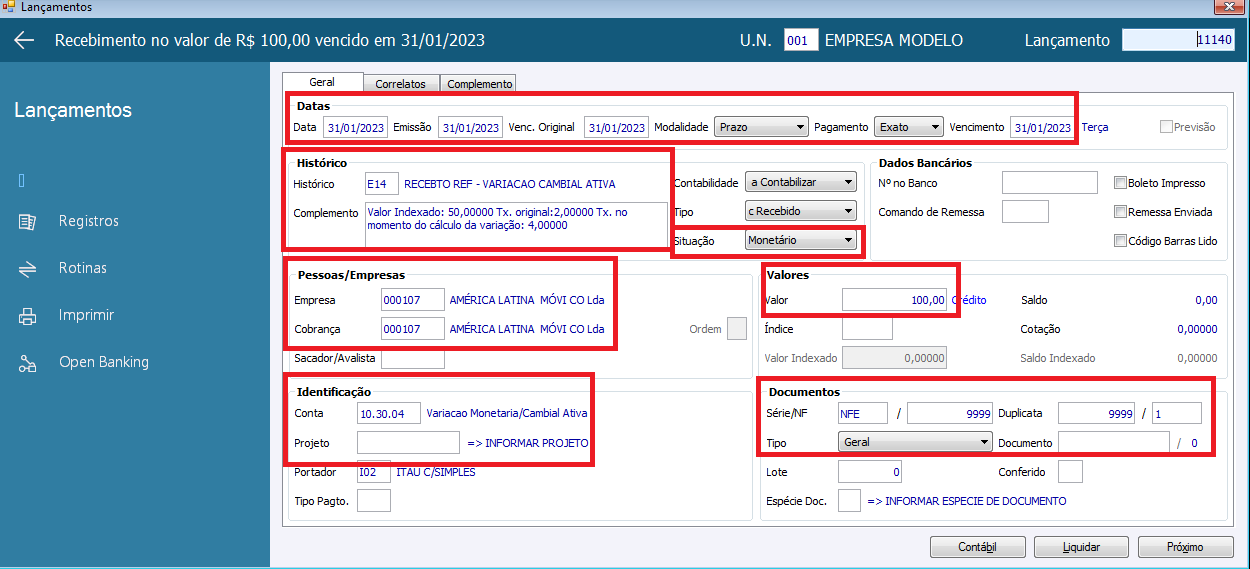
Task: Click the Próximo button
Action: pos(1185,547)
